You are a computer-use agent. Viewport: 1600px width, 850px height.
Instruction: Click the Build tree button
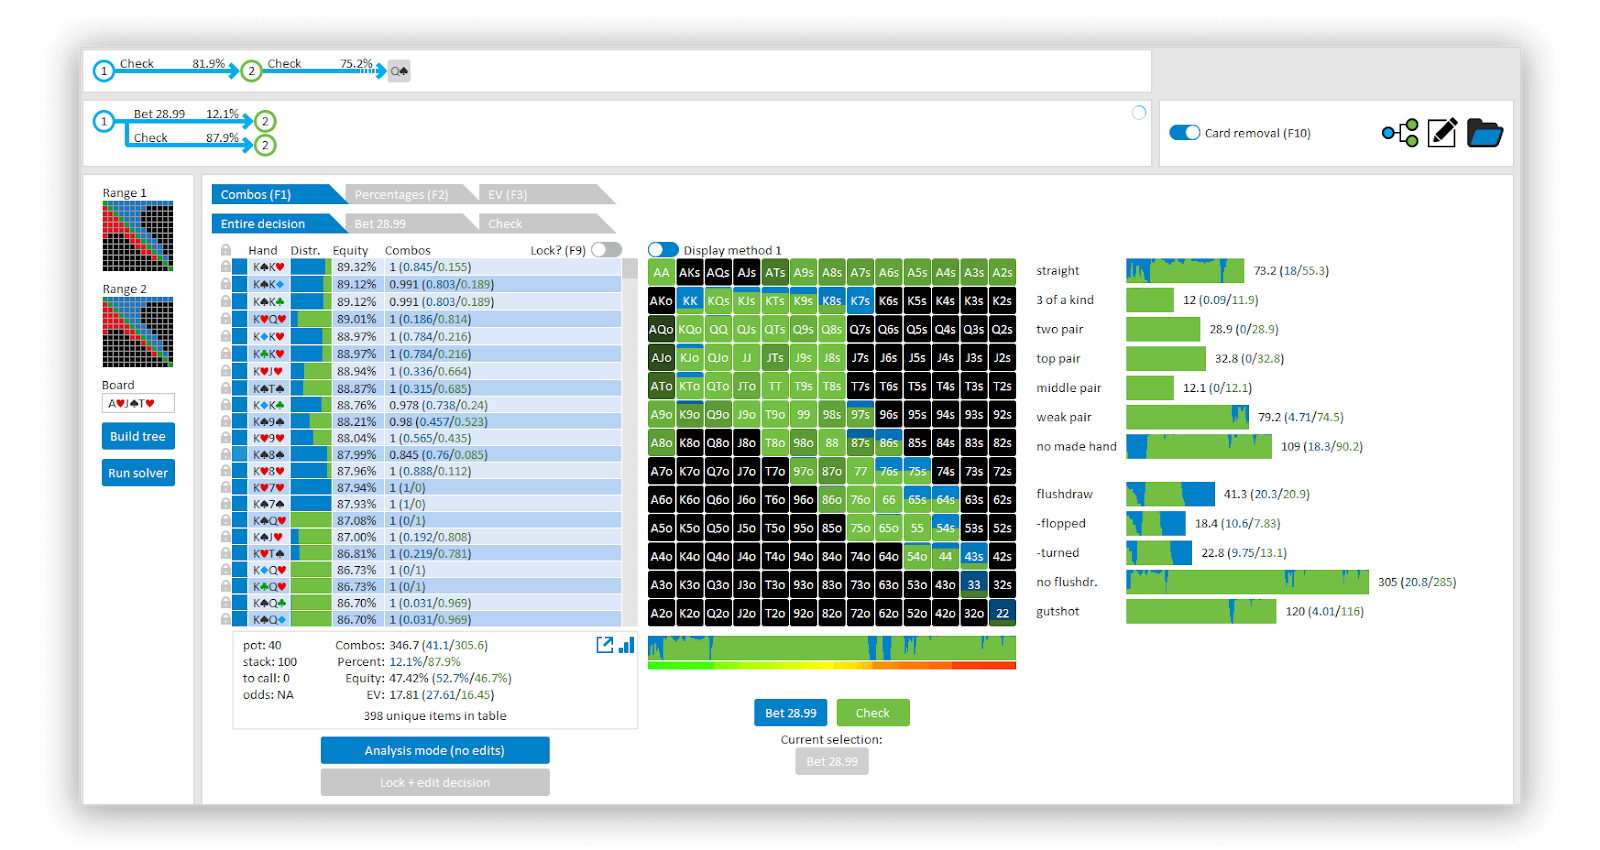[138, 436]
